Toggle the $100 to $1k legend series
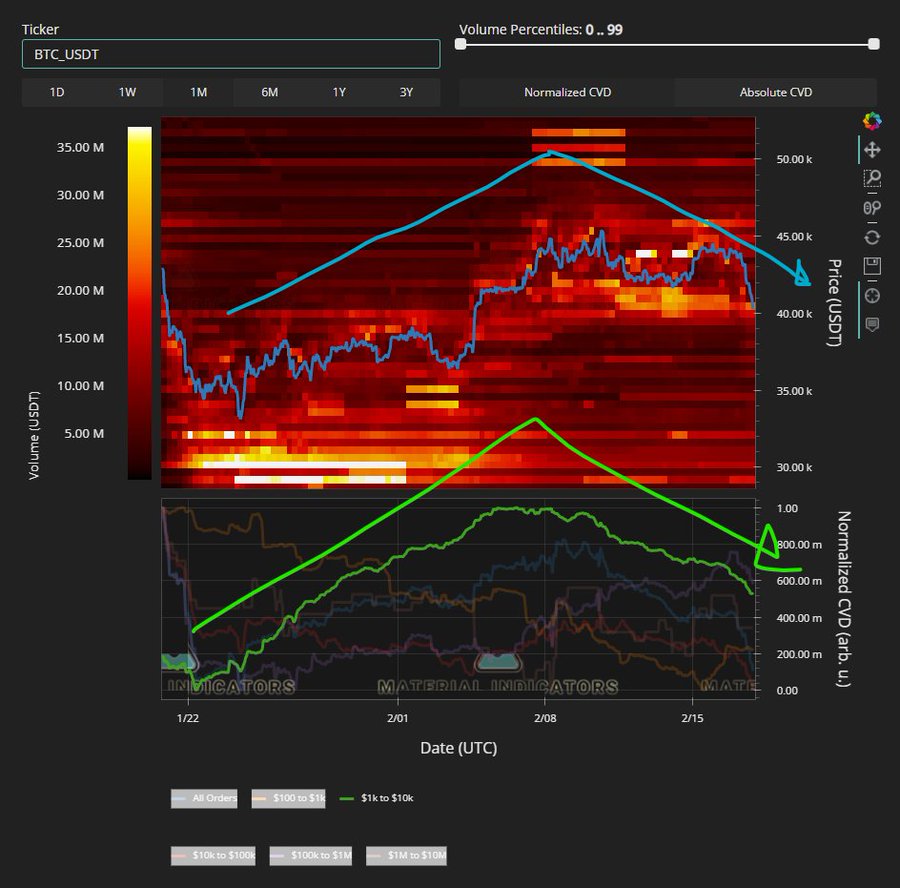The image size is (900, 888). pyautogui.click(x=288, y=798)
